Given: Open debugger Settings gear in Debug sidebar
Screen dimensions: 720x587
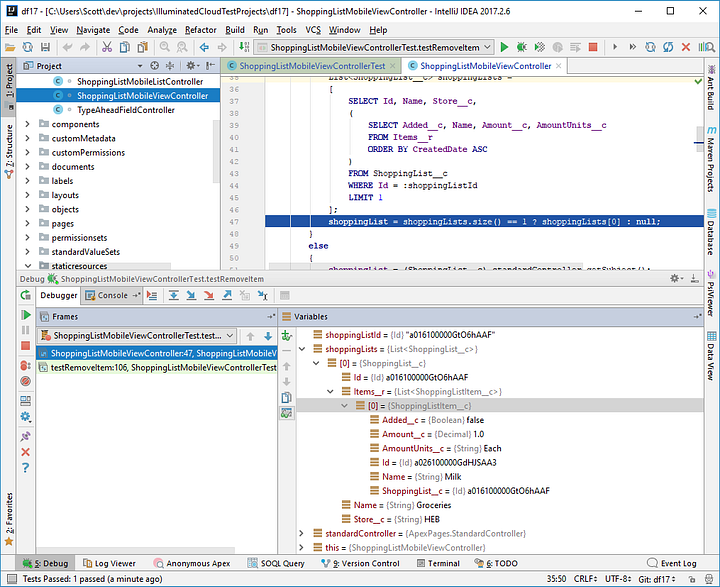Looking at the screenshot, I should click(x=26, y=417).
